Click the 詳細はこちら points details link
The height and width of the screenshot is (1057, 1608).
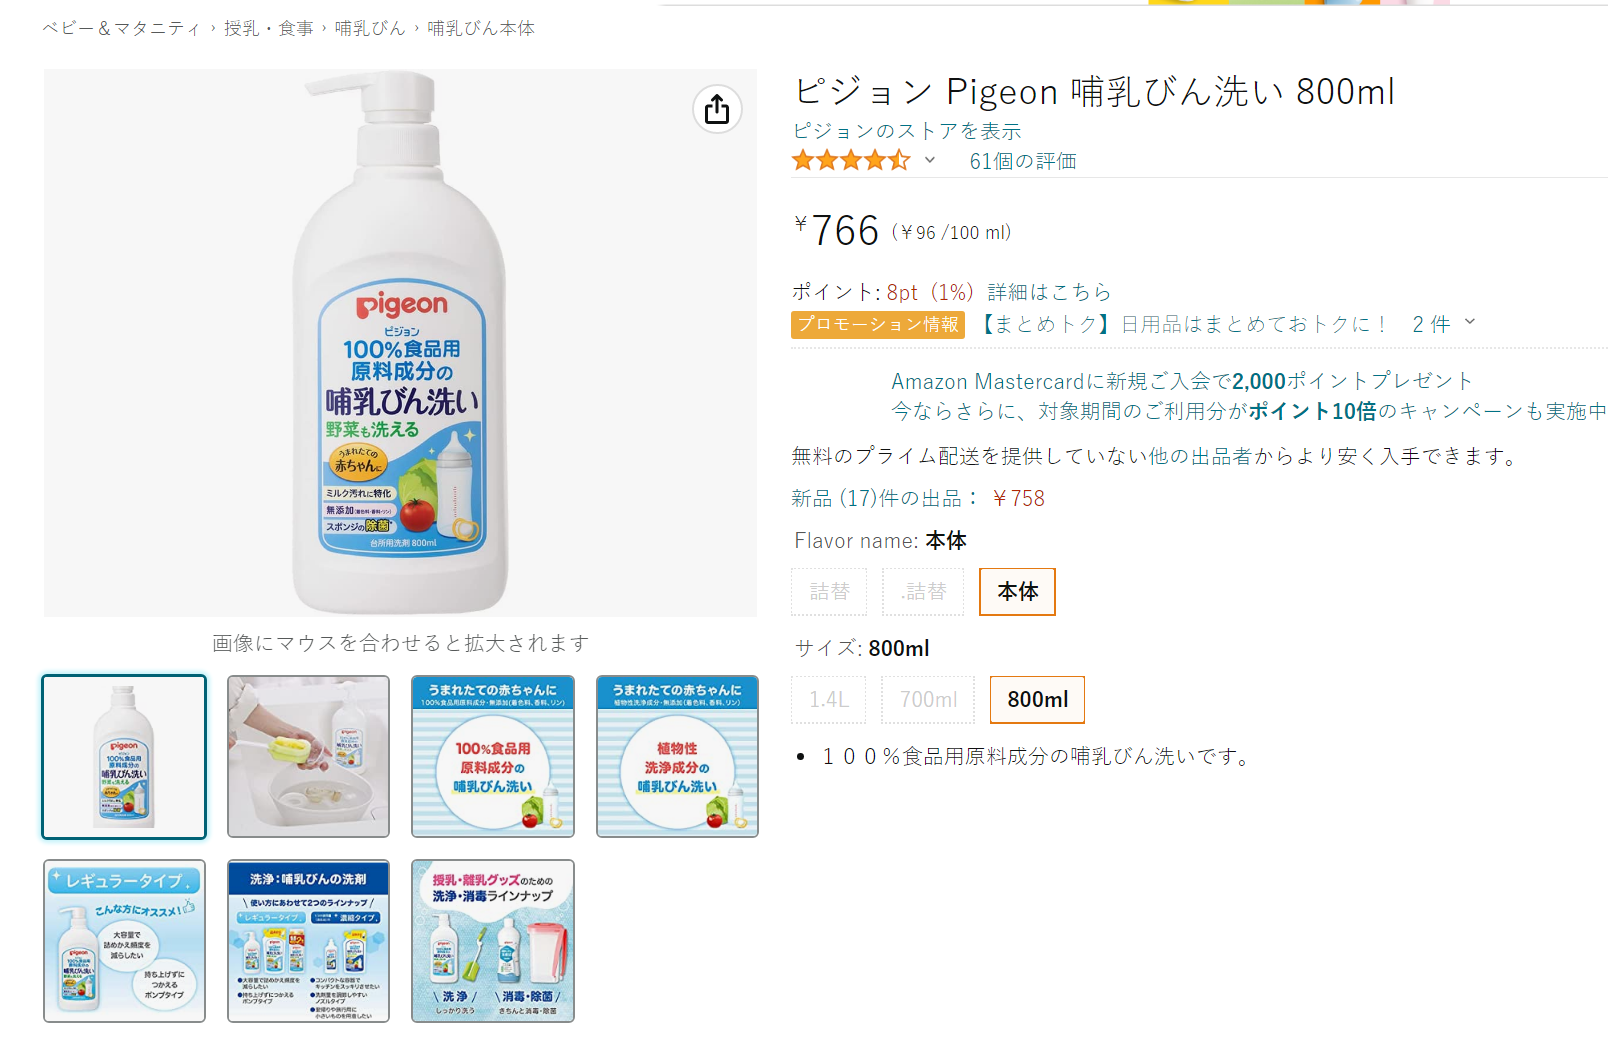coord(1049,292)
